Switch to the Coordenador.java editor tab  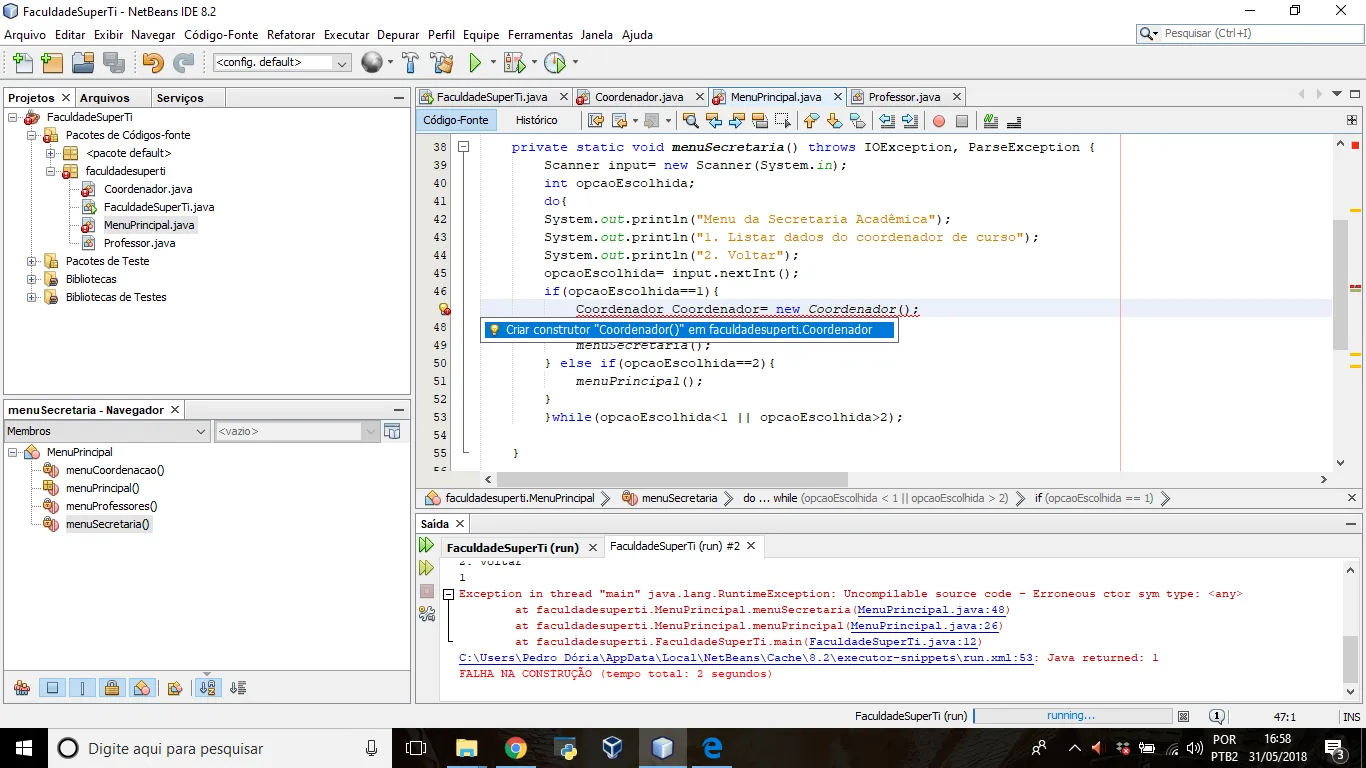point(639,97)
